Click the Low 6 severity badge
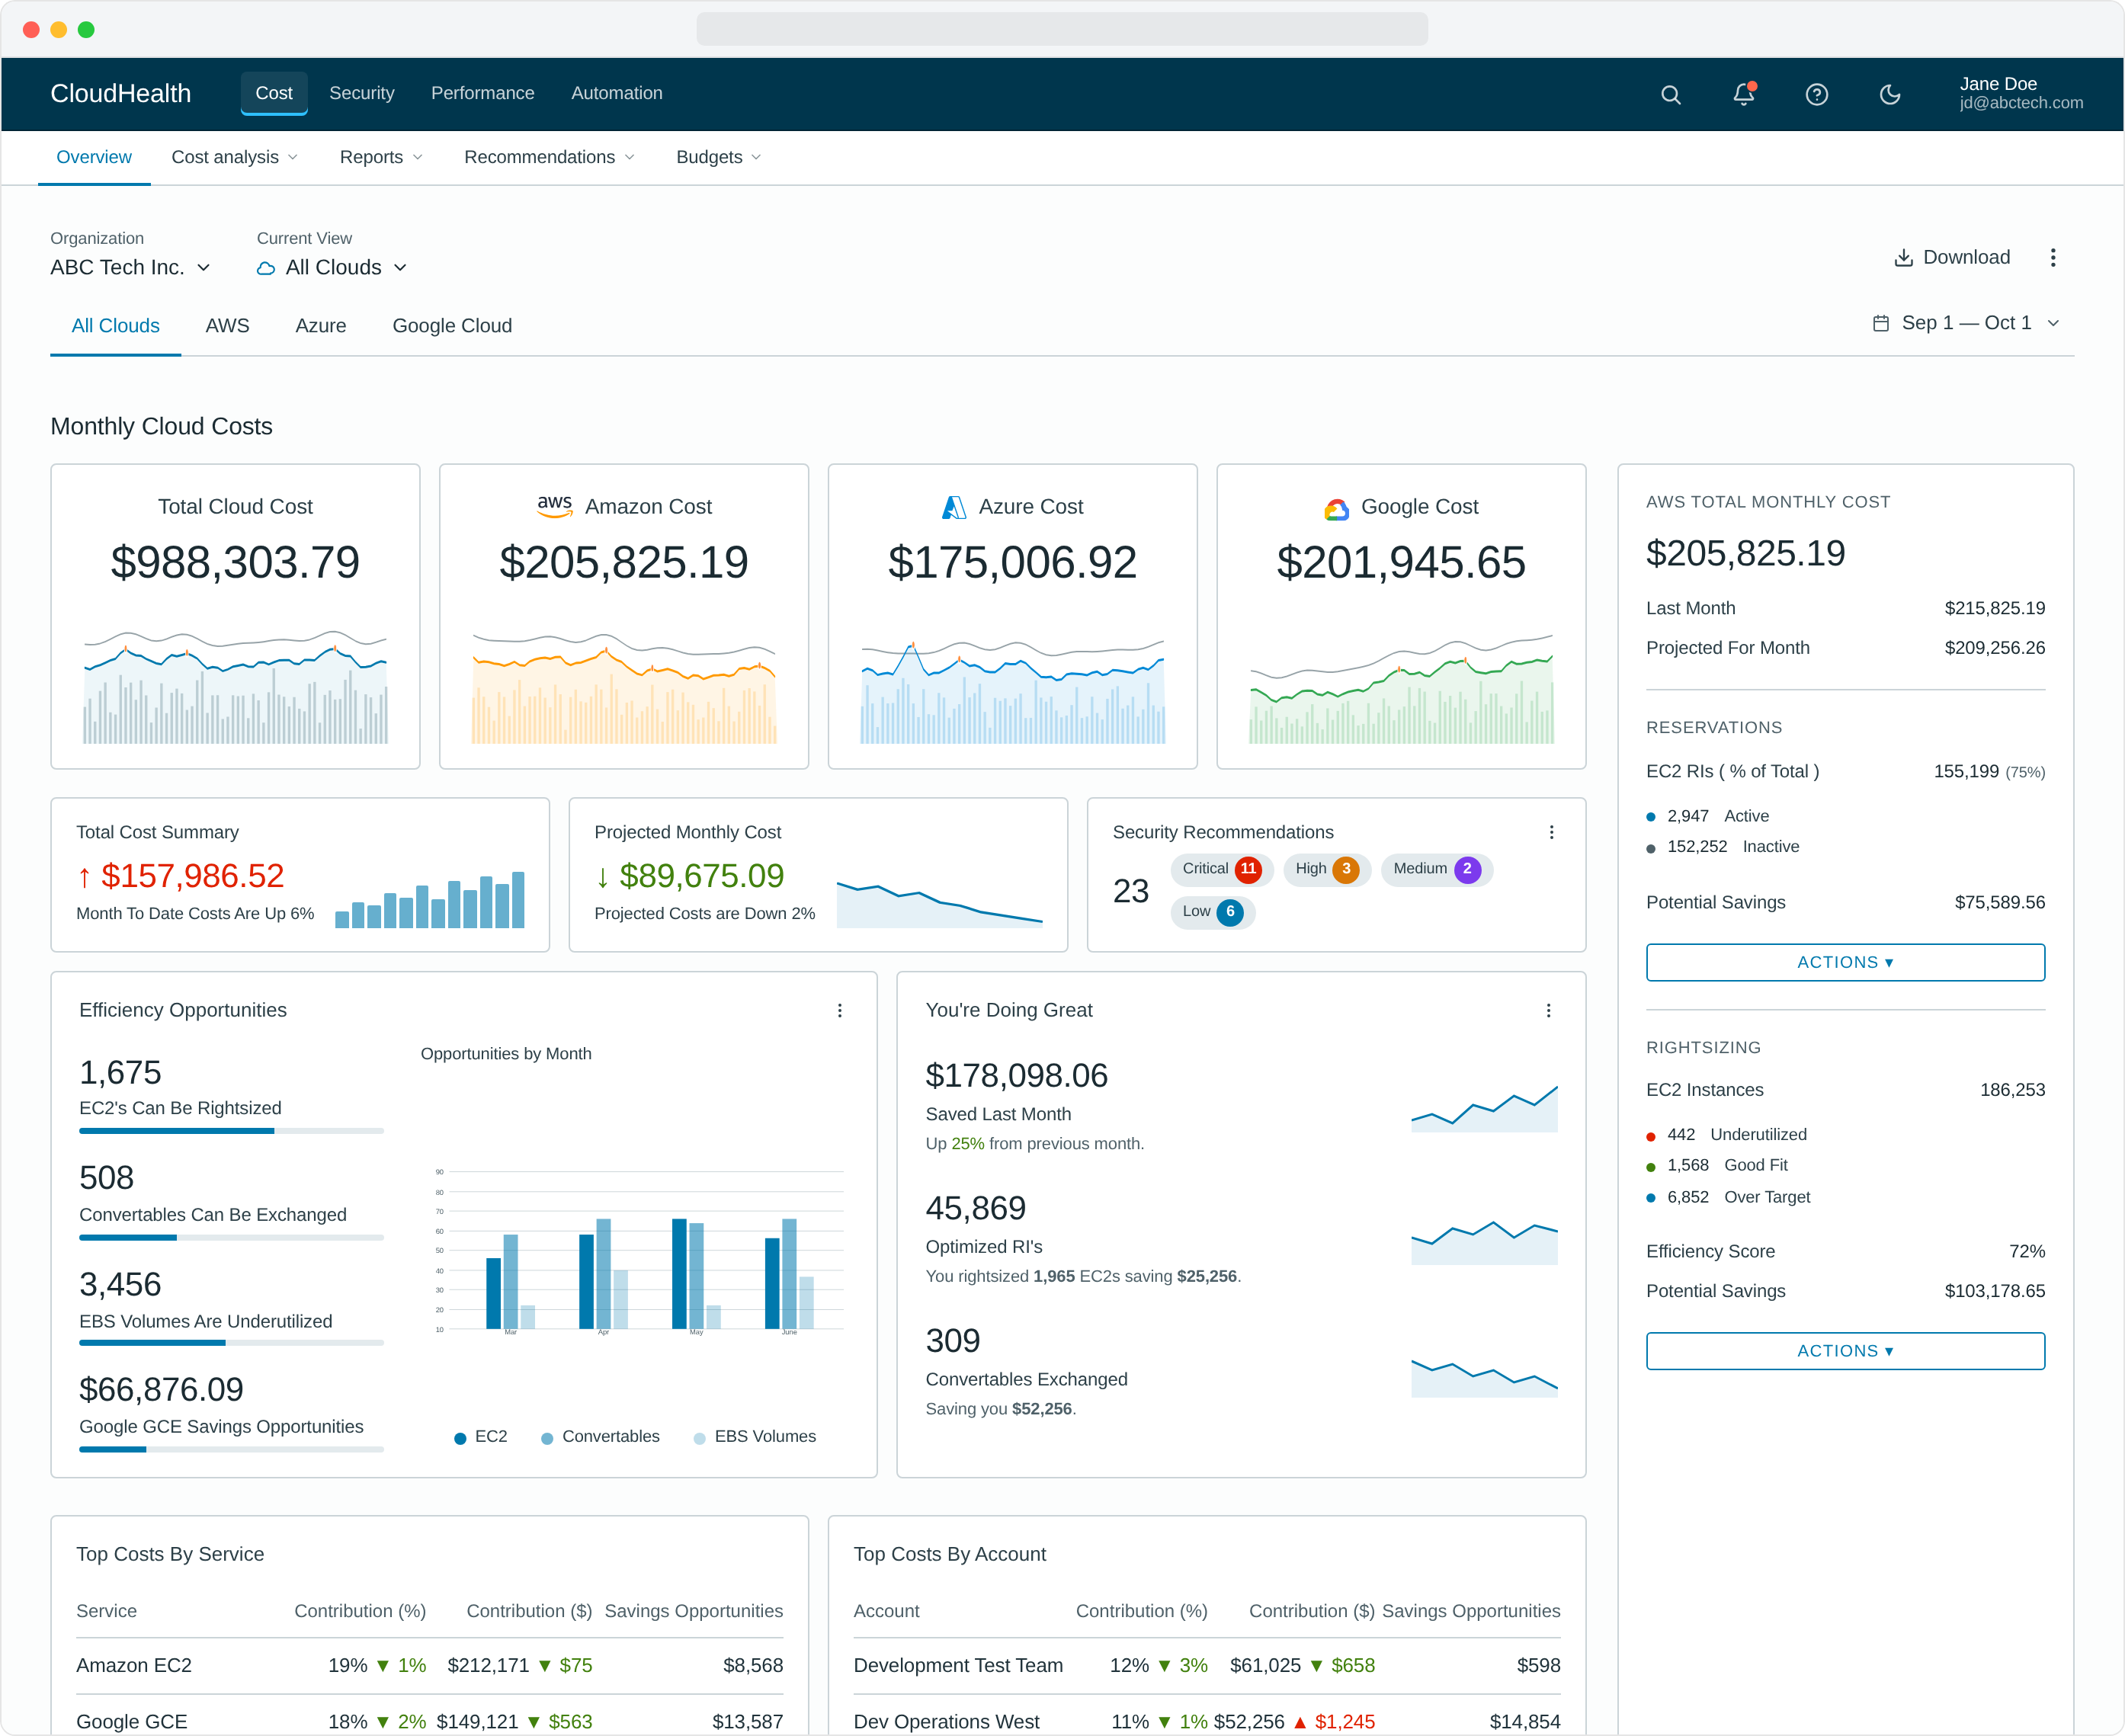Viewport: 2125px width, 1736px height. 1211,912
